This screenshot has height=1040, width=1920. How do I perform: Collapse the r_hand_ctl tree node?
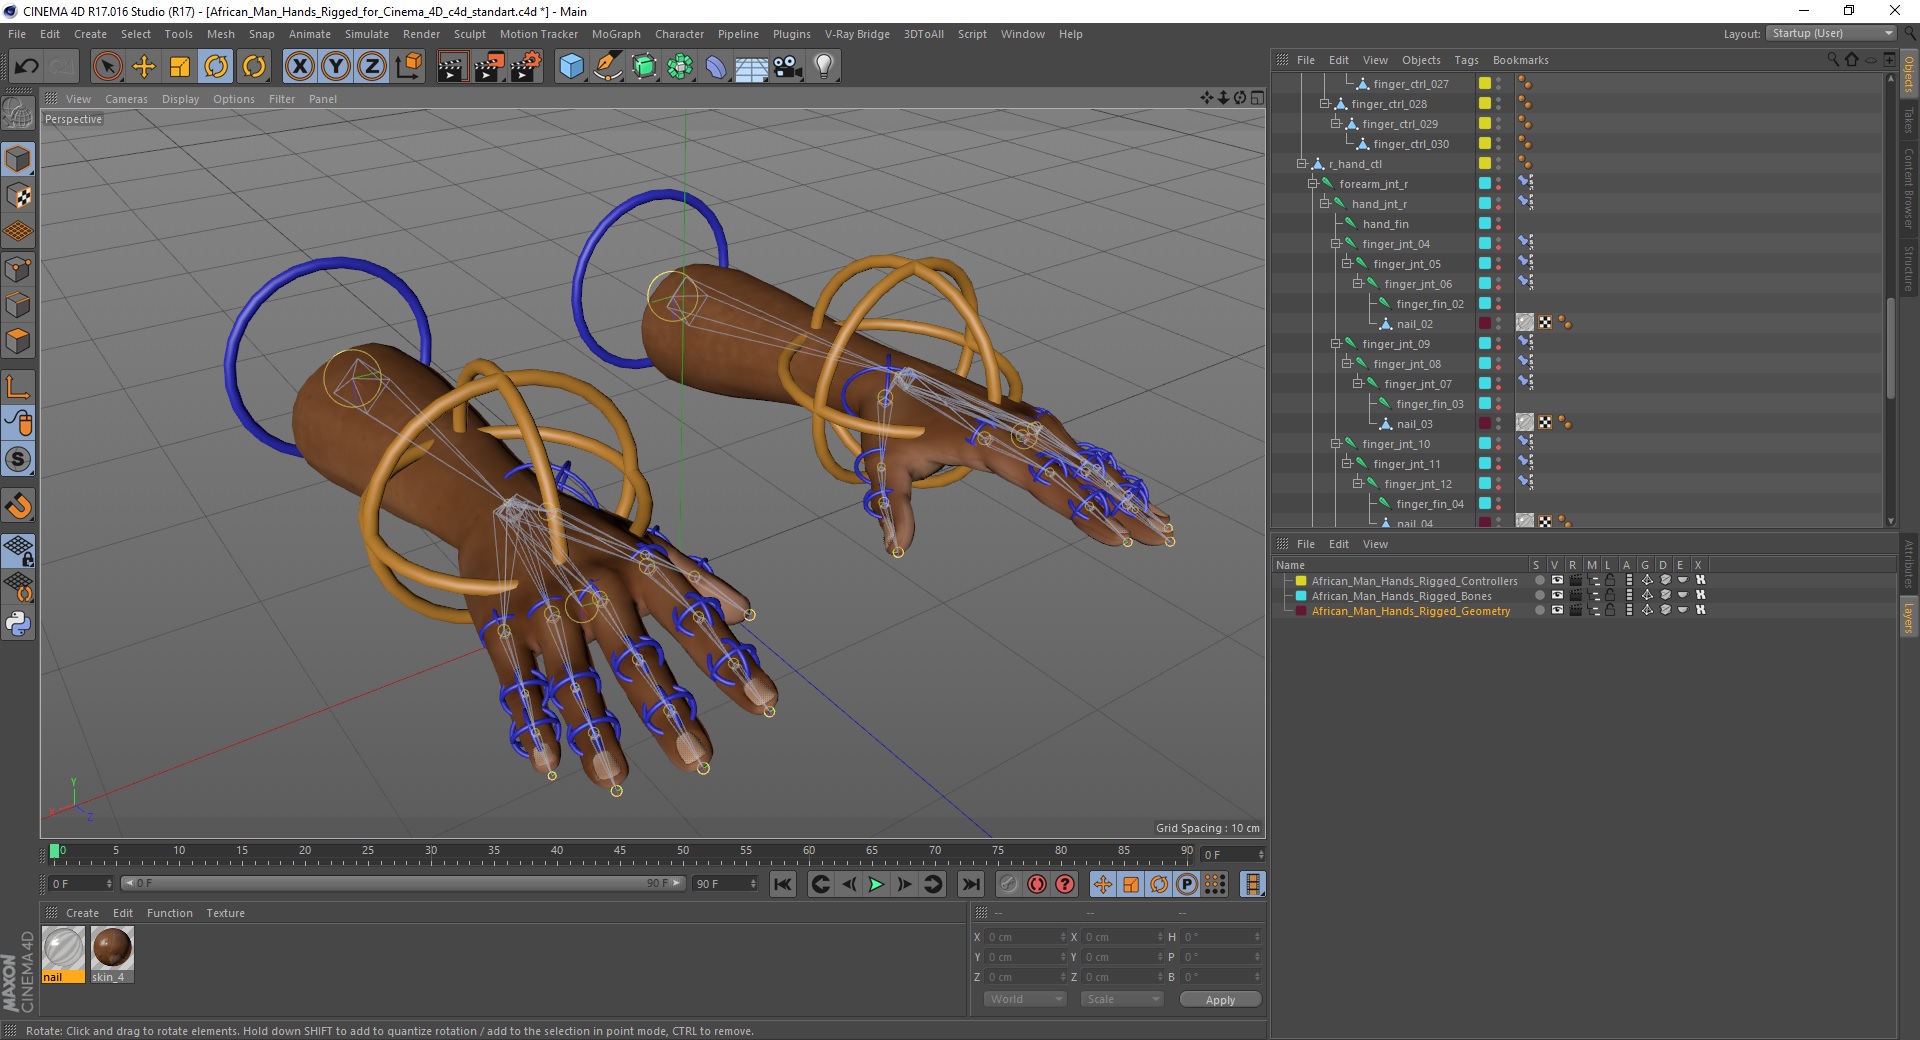1302,164
